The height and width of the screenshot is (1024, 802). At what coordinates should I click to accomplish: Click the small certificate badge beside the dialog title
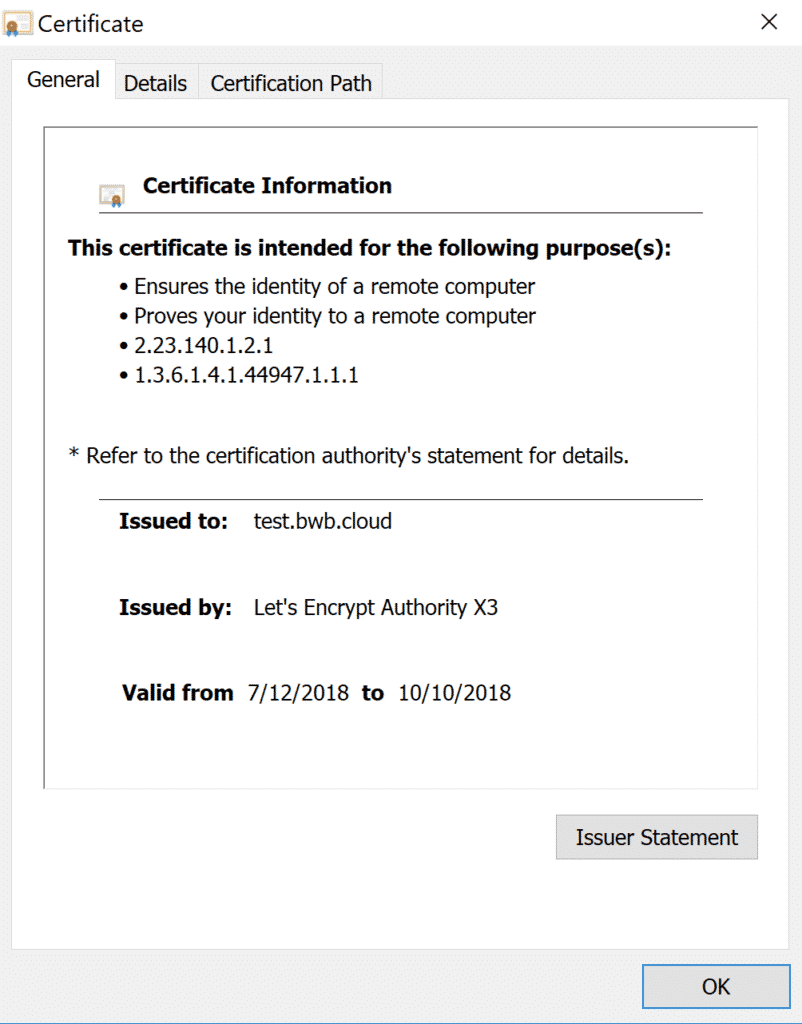[16, 22]
